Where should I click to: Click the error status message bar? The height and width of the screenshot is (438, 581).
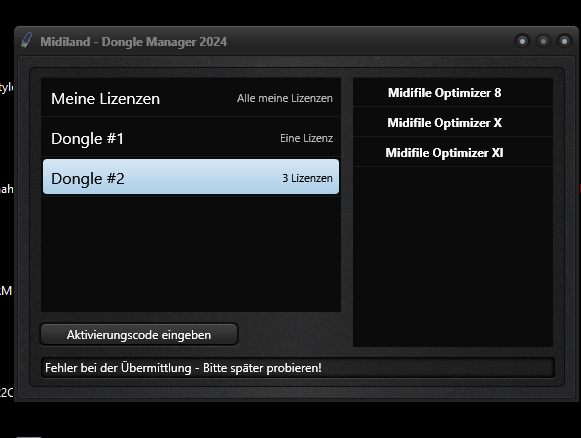tap(298, 368)
